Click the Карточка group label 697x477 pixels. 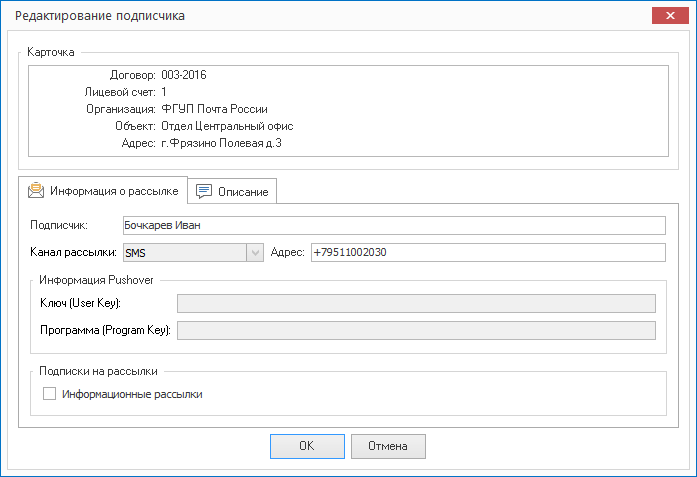[x=51, y=52]
